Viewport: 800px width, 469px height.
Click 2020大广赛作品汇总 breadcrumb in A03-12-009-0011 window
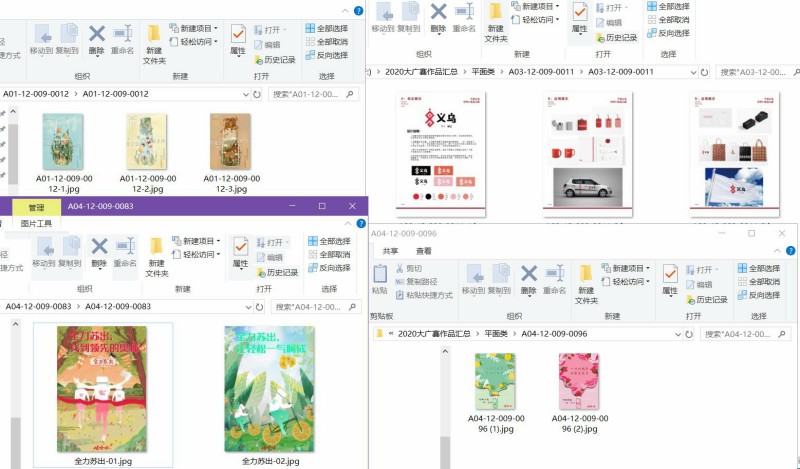click(421, 72)
